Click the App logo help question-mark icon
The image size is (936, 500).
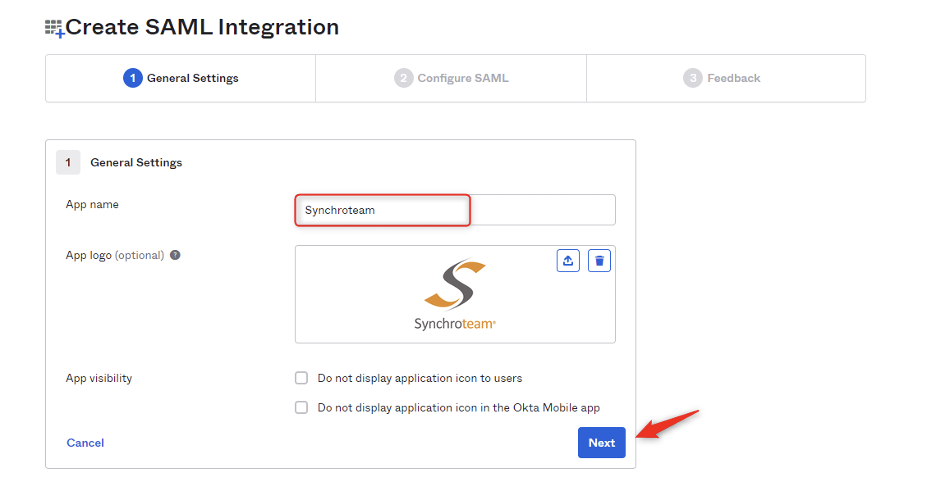[175, 255]
